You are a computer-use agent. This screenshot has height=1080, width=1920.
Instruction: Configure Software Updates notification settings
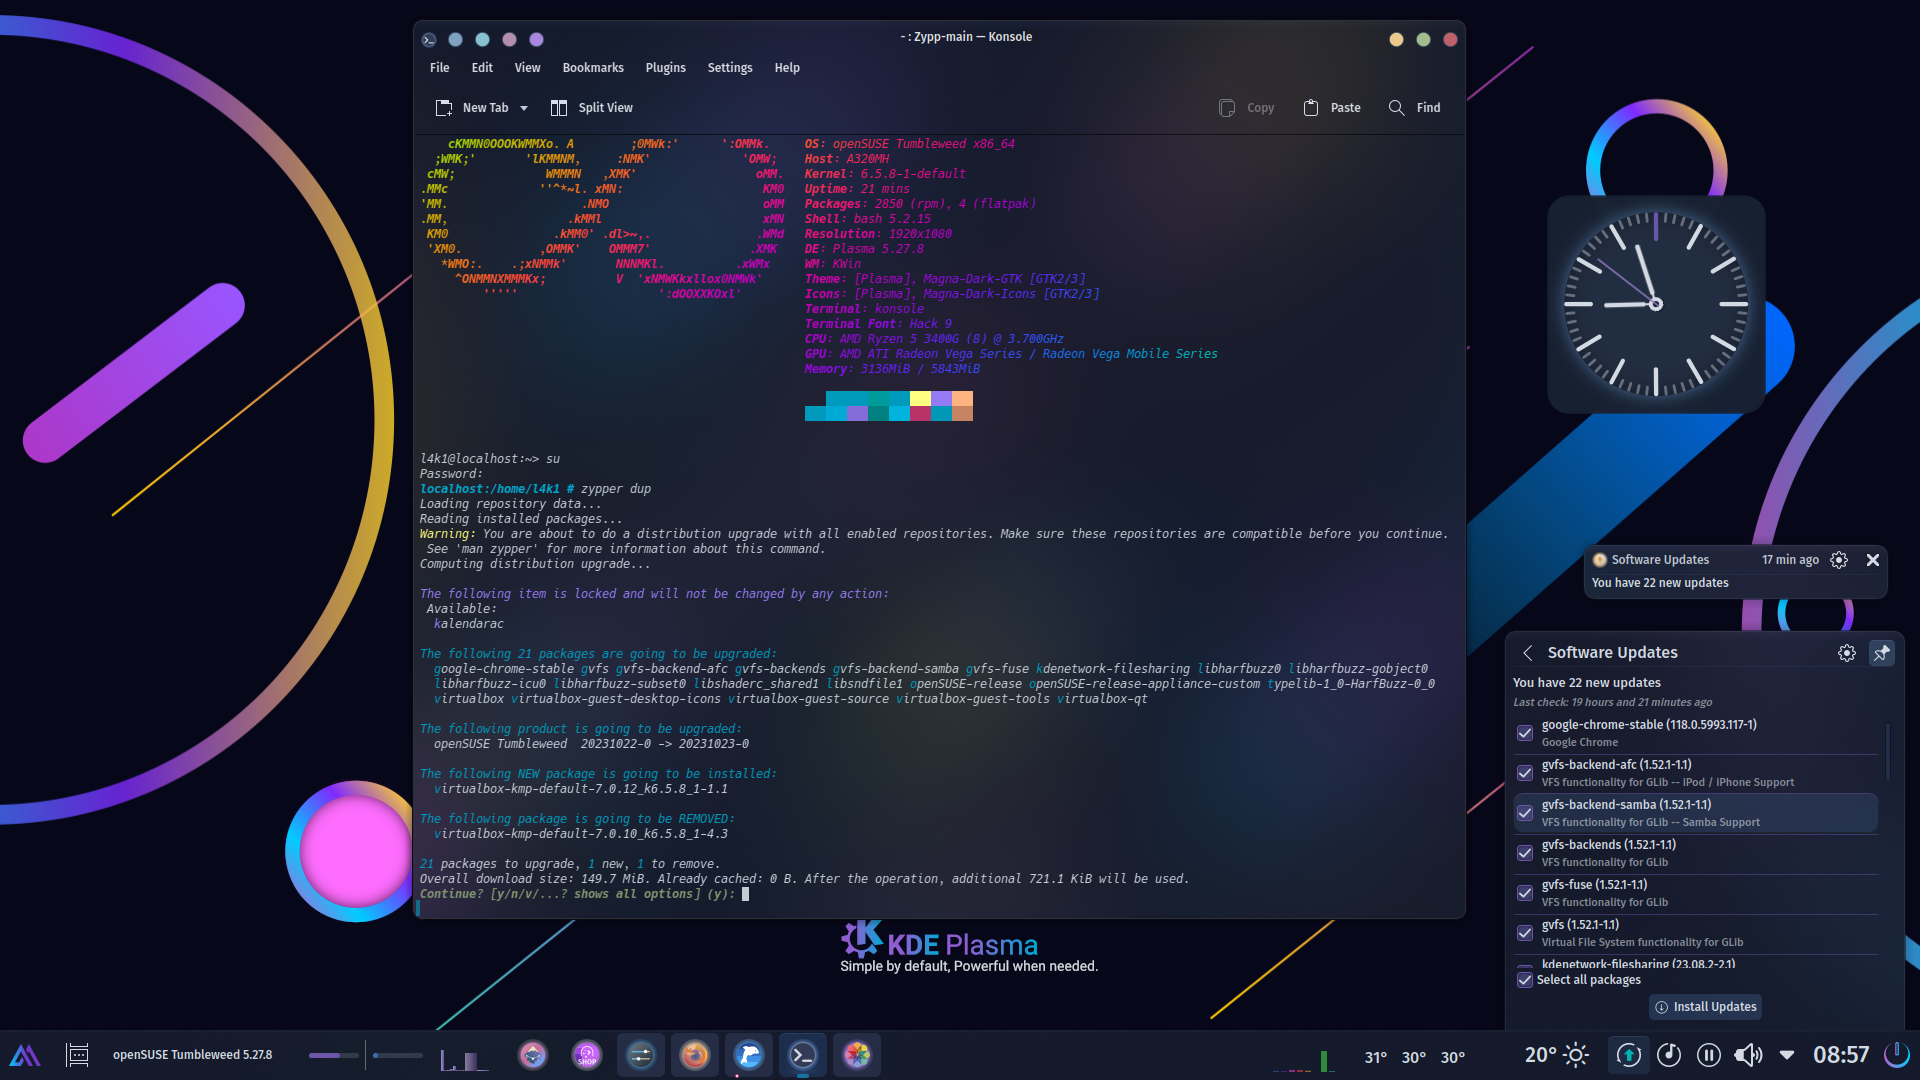coord(1839,560)
